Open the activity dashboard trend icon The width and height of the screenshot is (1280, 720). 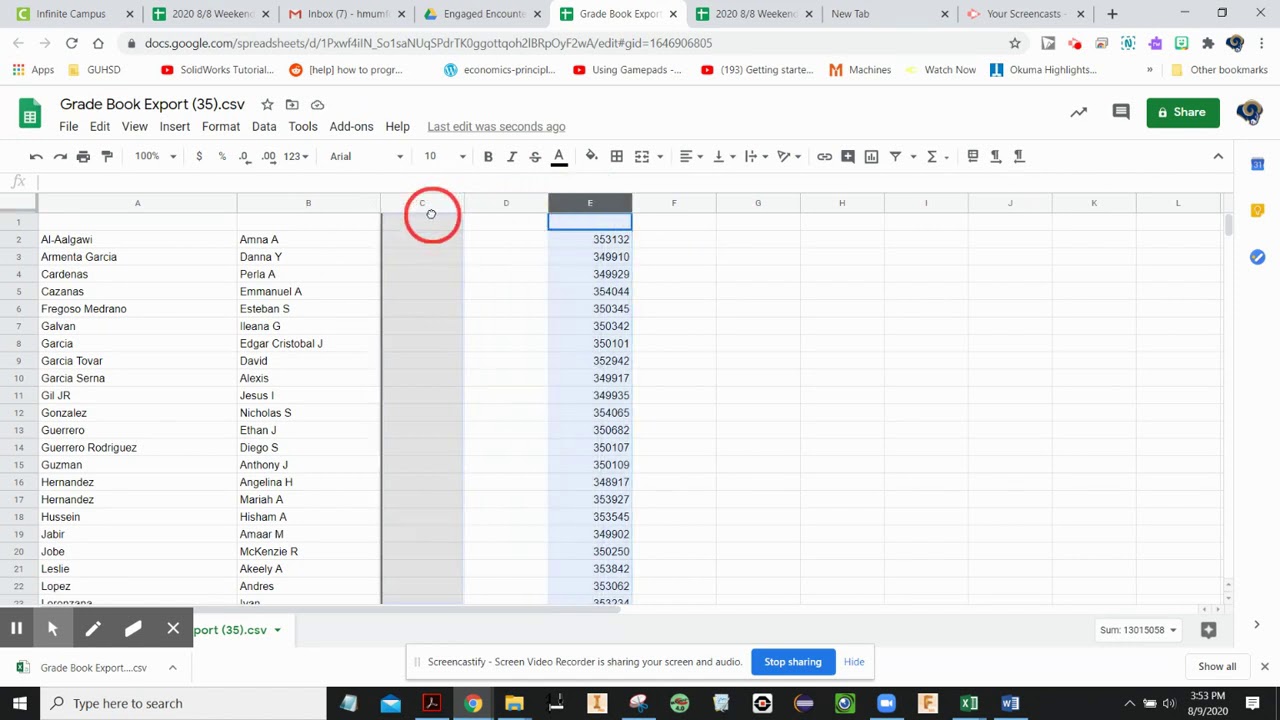(1078, 112)
